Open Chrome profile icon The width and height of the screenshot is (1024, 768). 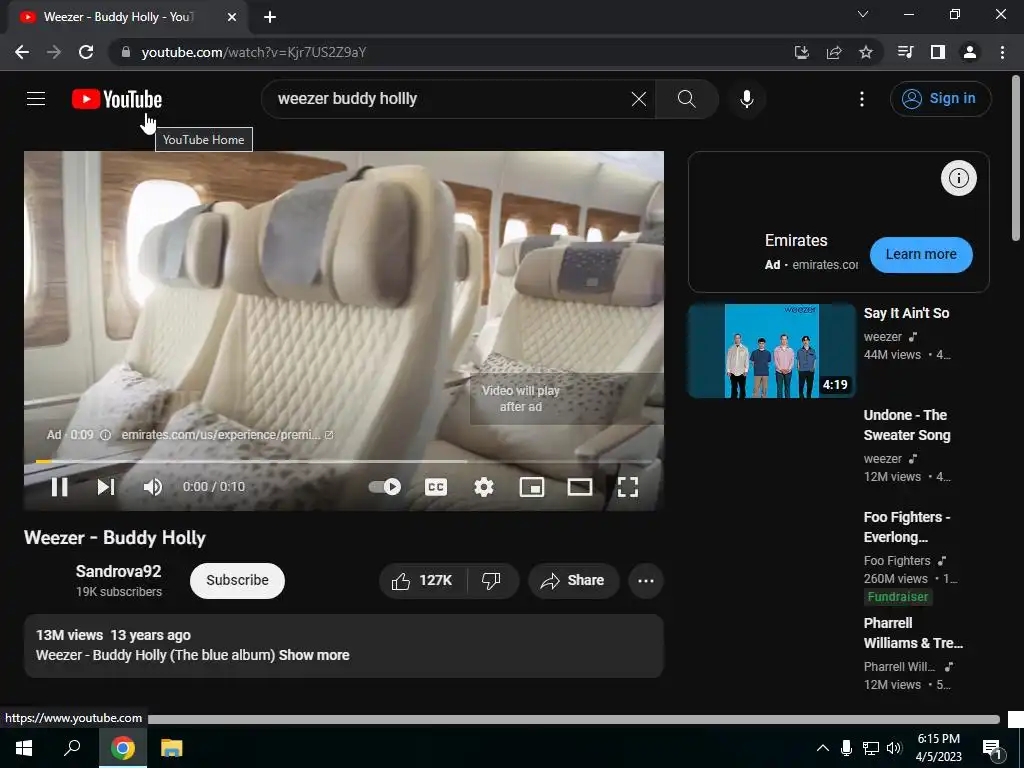point(970,52)
